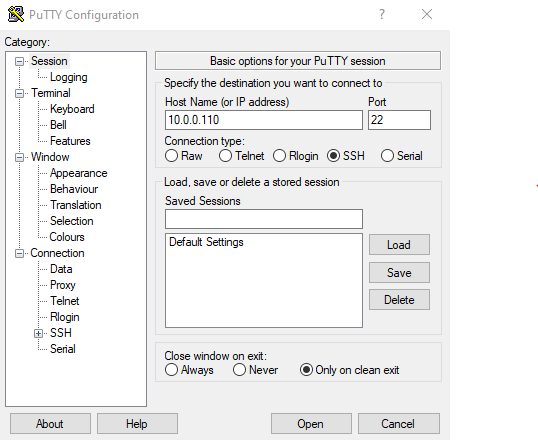Click the question mark help button
Screen dimensions: 538x440
coord(382,14)
